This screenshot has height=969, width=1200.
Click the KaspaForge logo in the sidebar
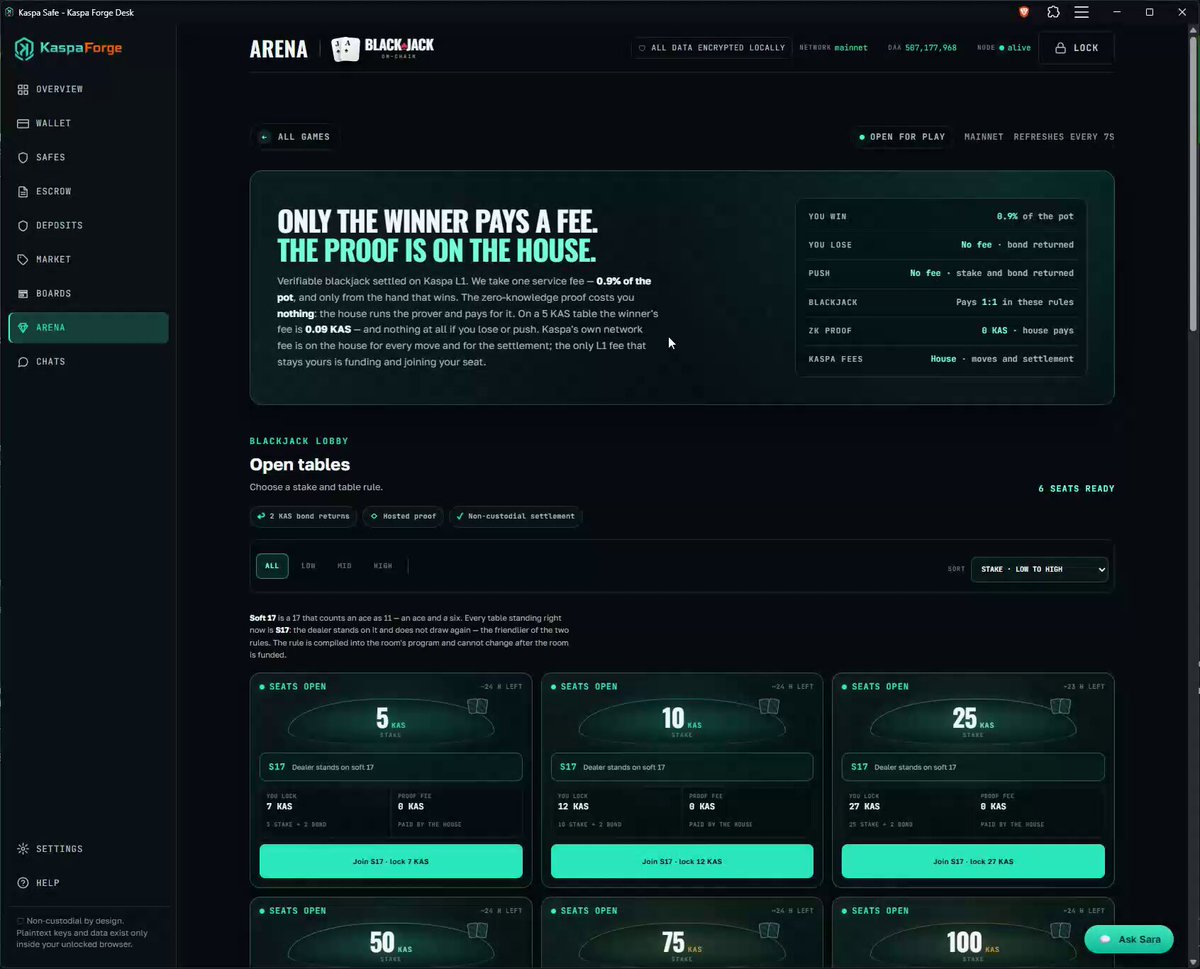click(68, 48)
